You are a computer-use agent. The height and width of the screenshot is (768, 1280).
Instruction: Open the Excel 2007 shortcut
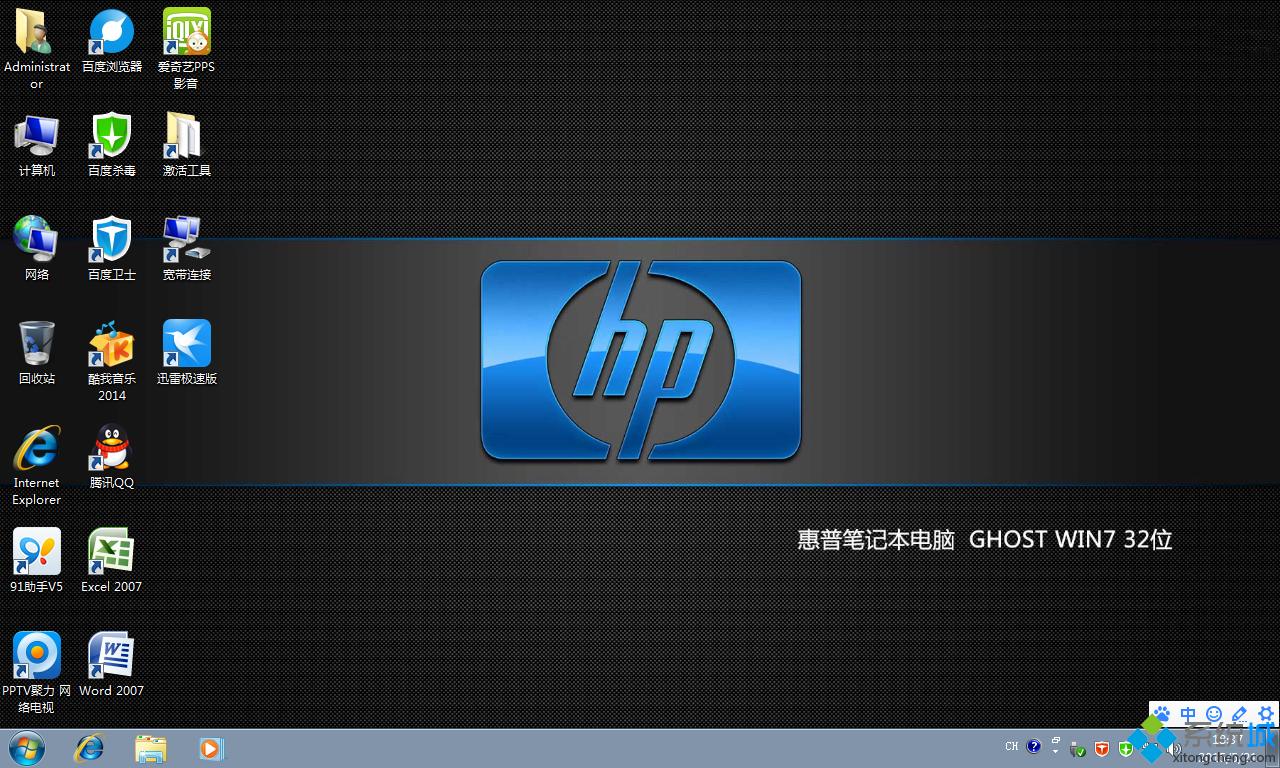[112, 552]
